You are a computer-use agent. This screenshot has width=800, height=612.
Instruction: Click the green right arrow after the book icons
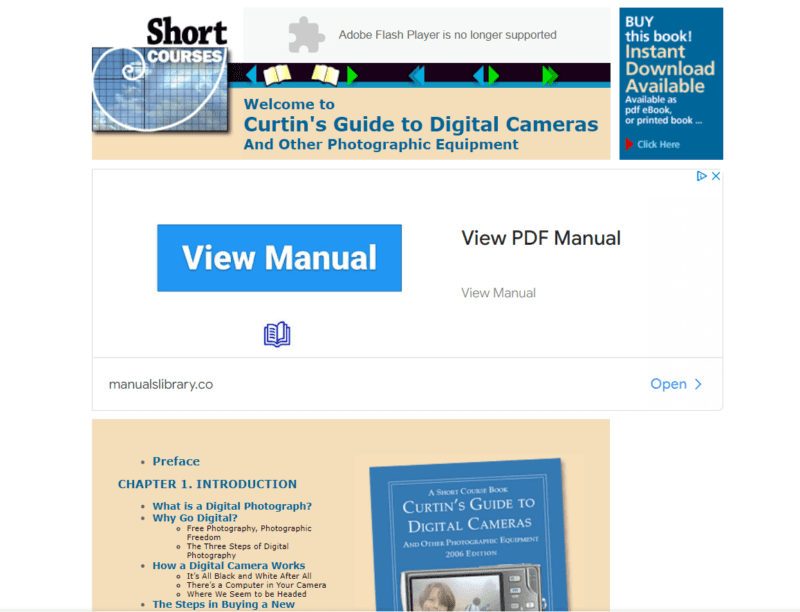(352, 75)
